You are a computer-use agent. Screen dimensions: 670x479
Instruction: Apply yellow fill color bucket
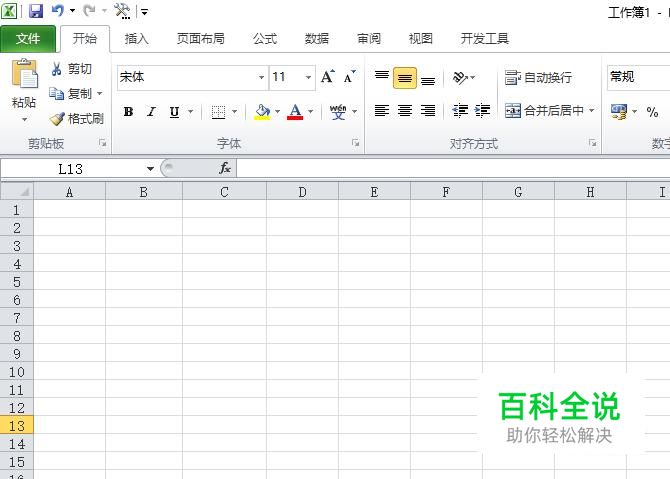(262, 112)
